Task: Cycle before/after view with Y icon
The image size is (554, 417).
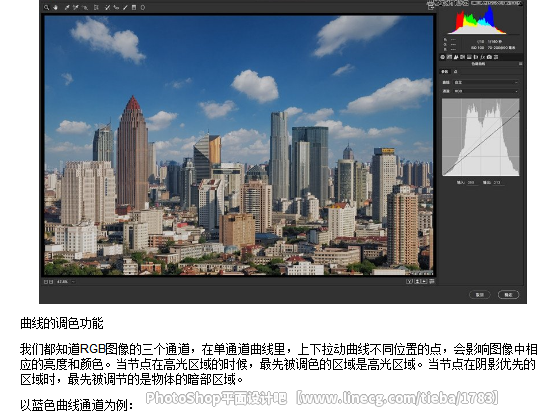Action: [x=409, y=281]
